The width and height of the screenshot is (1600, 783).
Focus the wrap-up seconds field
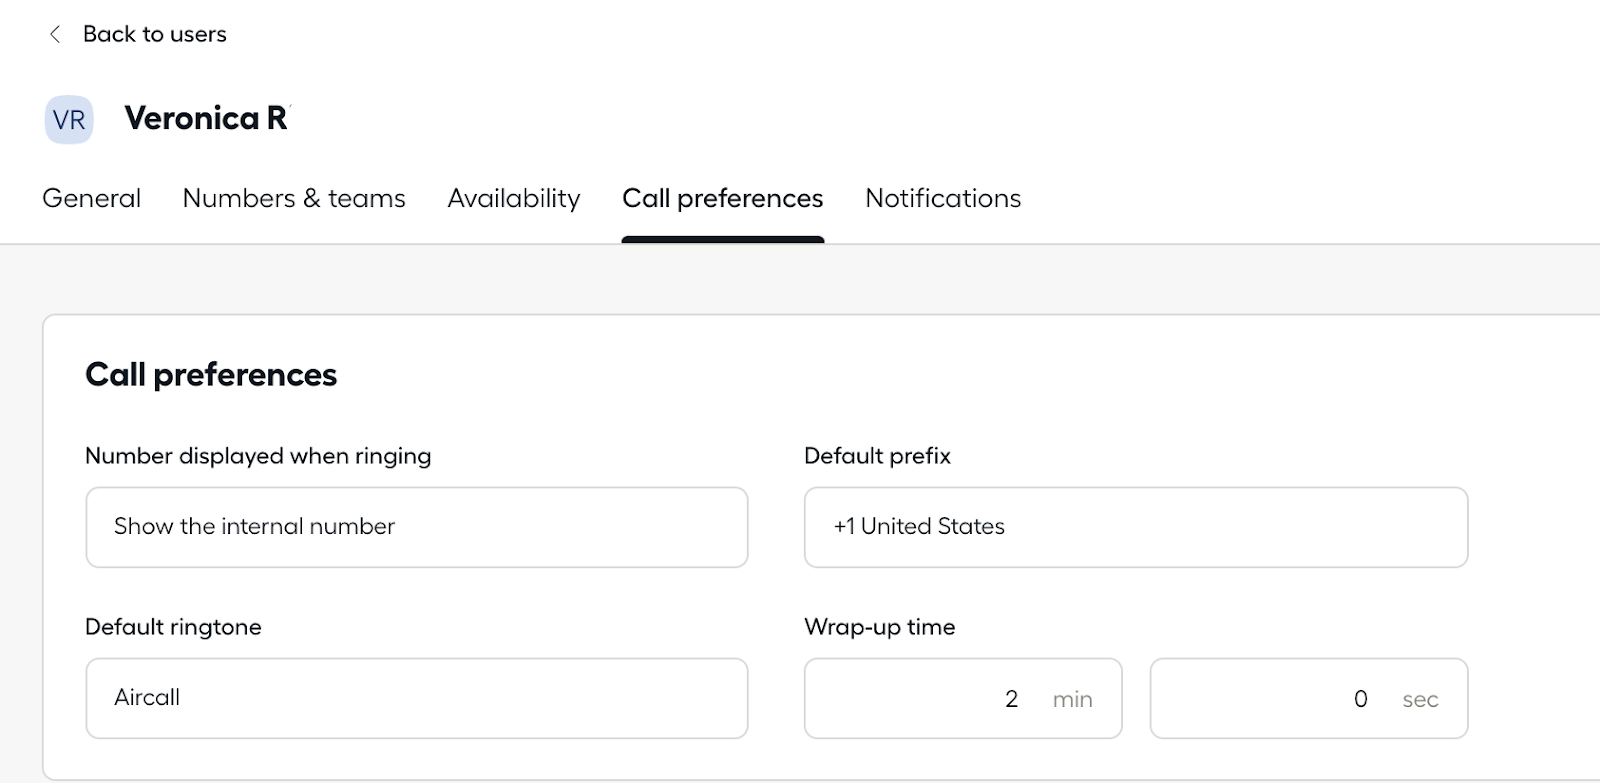coord(1309,698)
